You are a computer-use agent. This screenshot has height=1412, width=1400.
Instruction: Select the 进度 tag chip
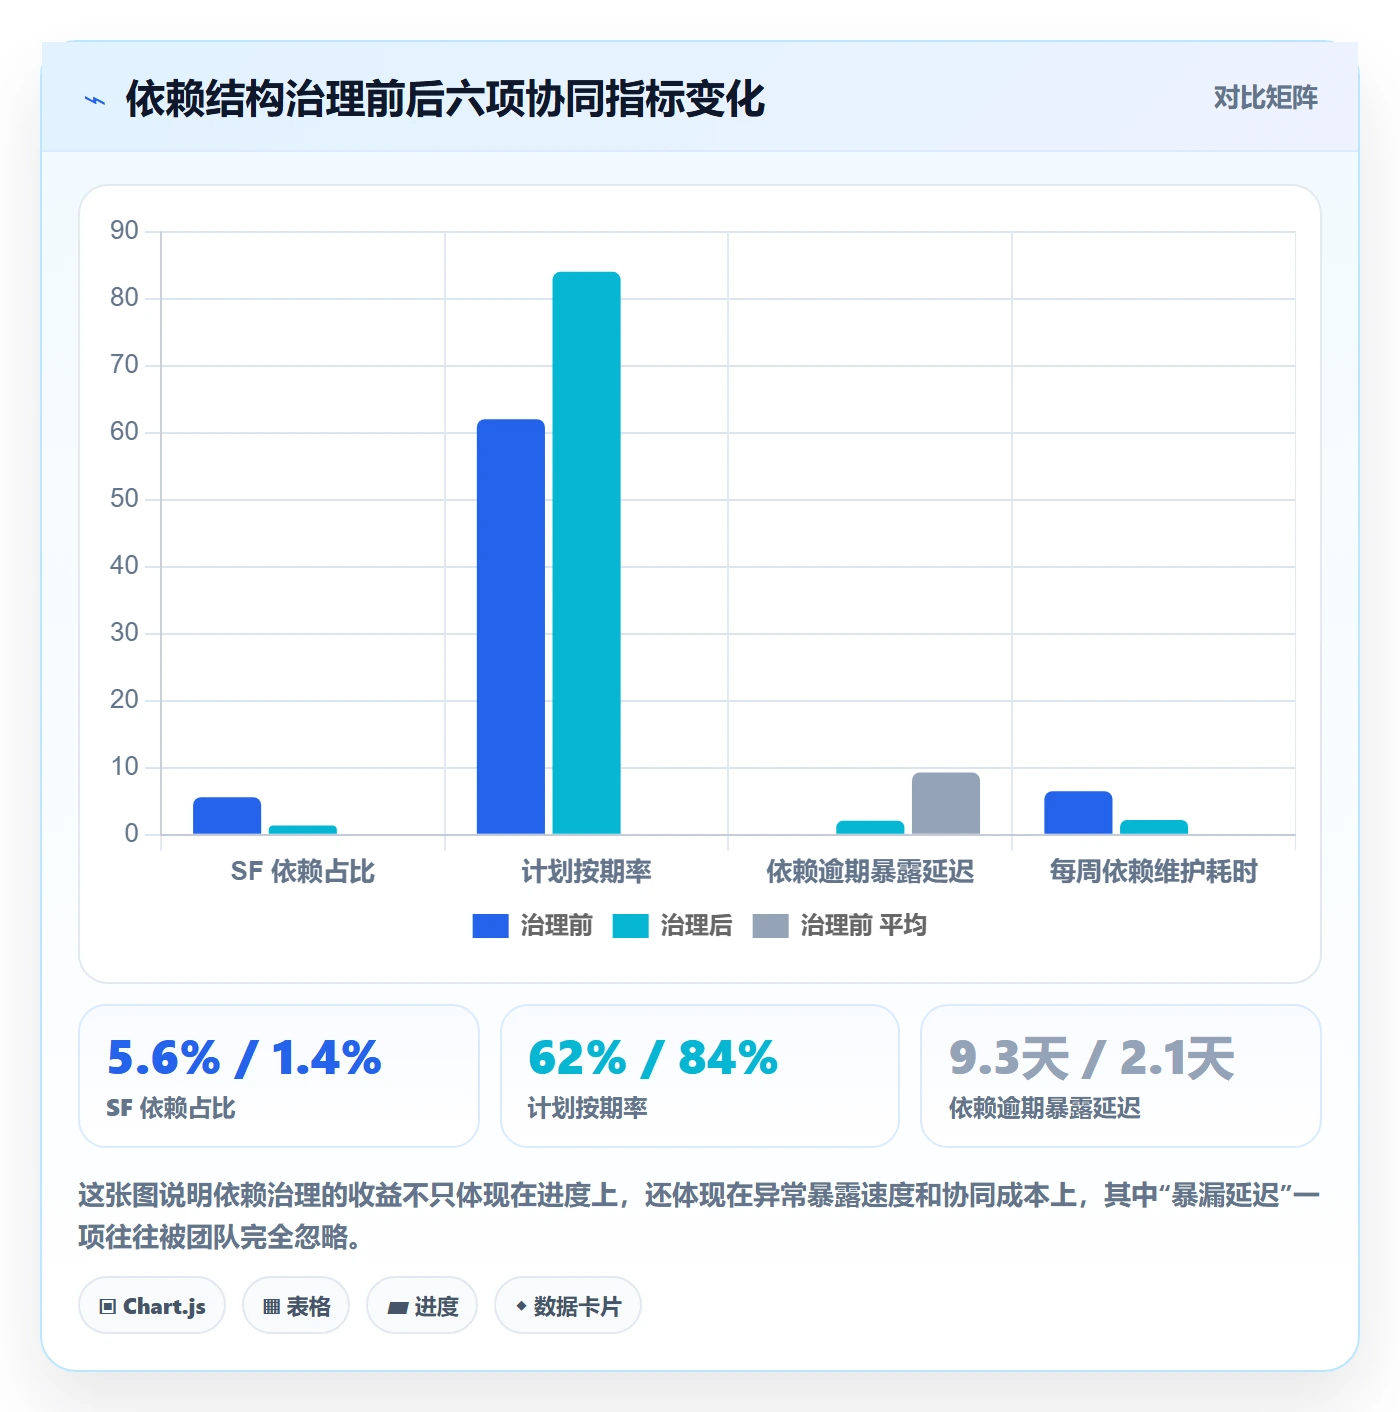tap(422, 1305)
